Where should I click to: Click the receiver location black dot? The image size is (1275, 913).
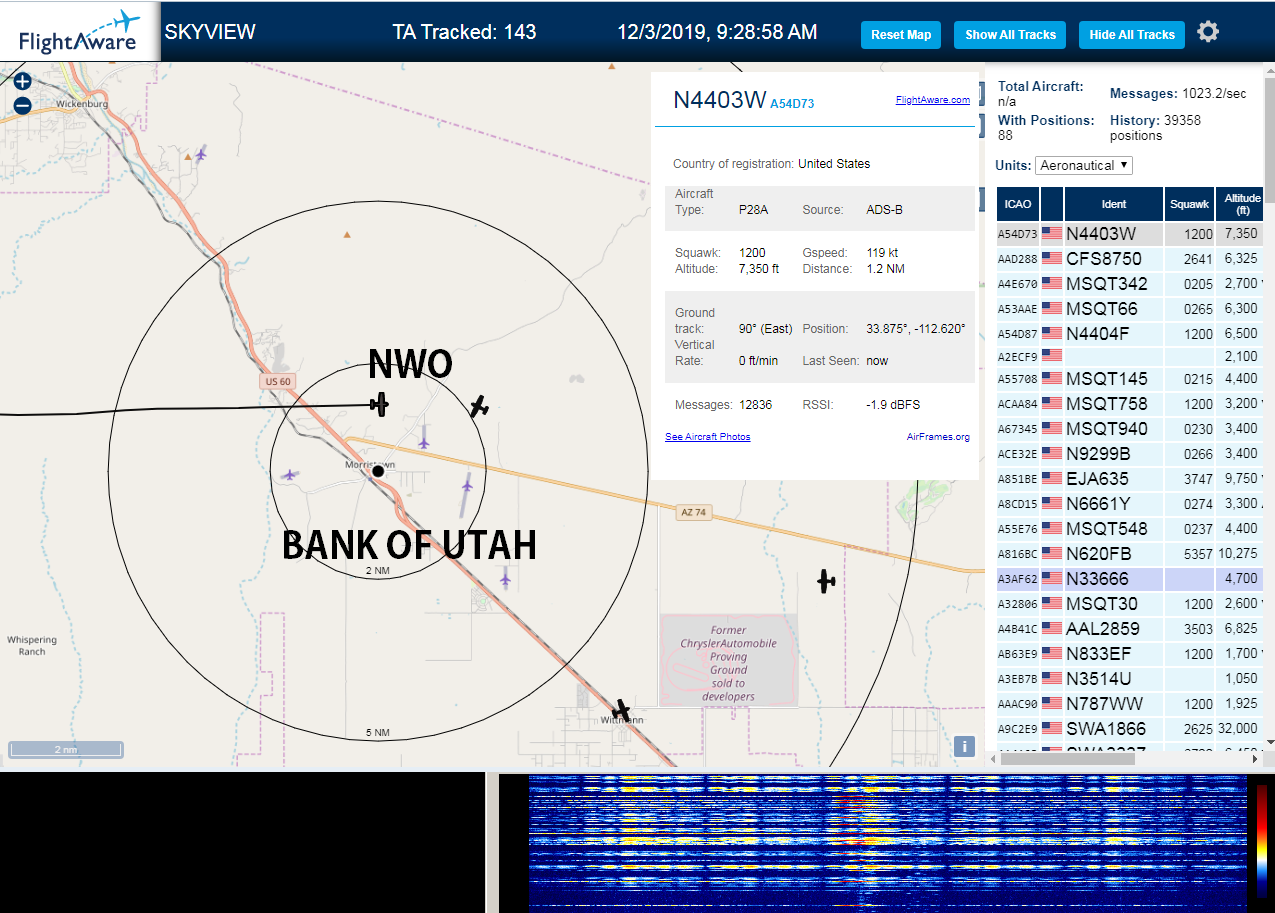[x=378, y=471]
